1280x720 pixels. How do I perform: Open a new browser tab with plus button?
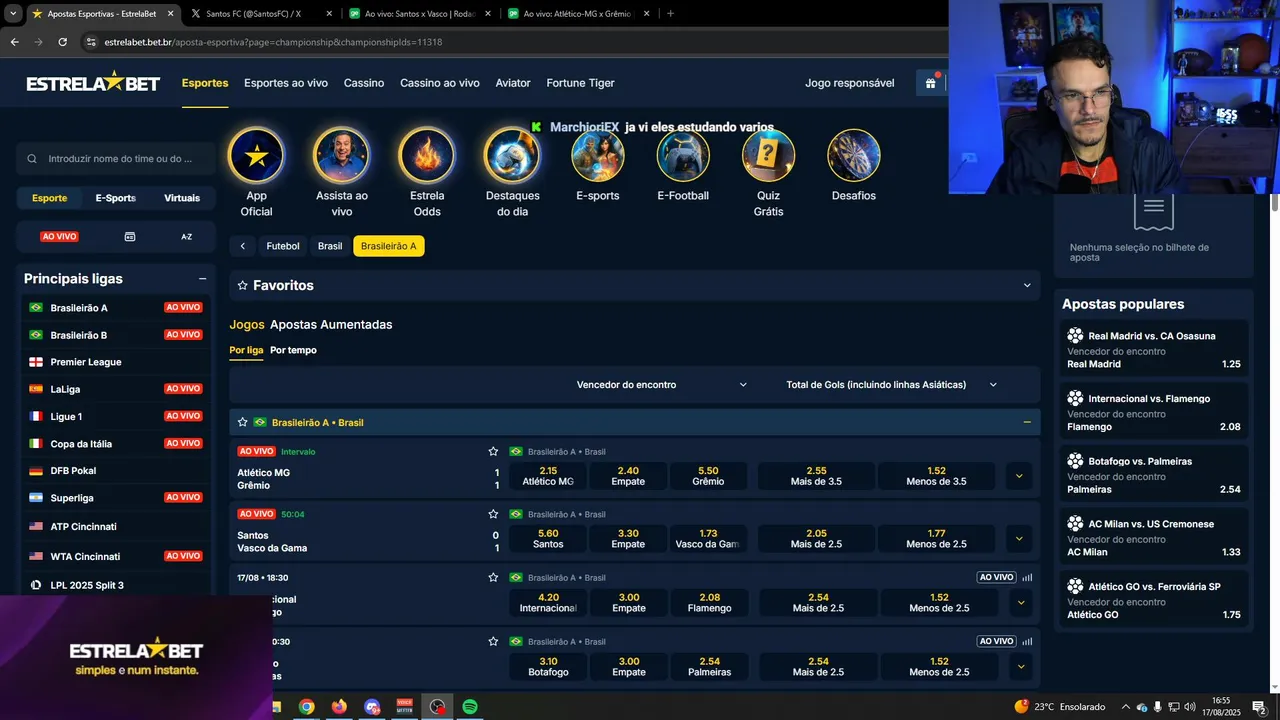[x=670, y=14]
